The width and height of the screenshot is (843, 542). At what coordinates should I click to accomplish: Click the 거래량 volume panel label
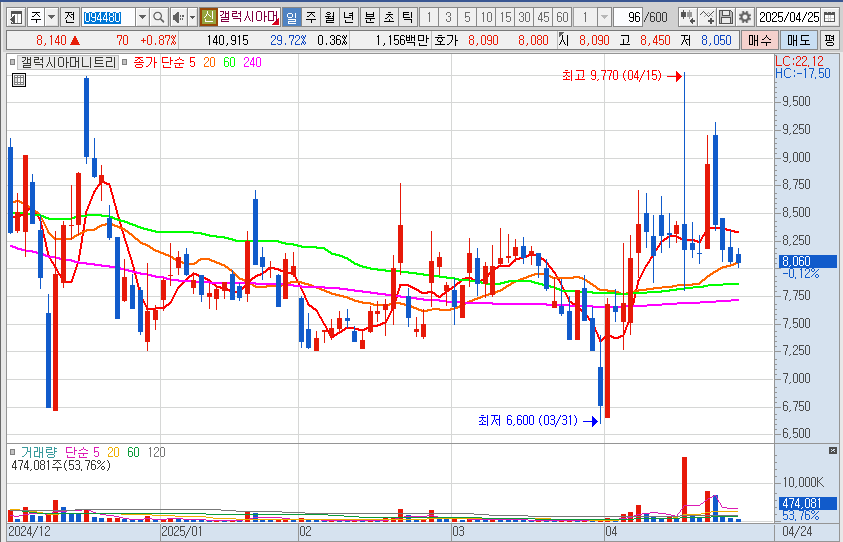click(38, 453)
